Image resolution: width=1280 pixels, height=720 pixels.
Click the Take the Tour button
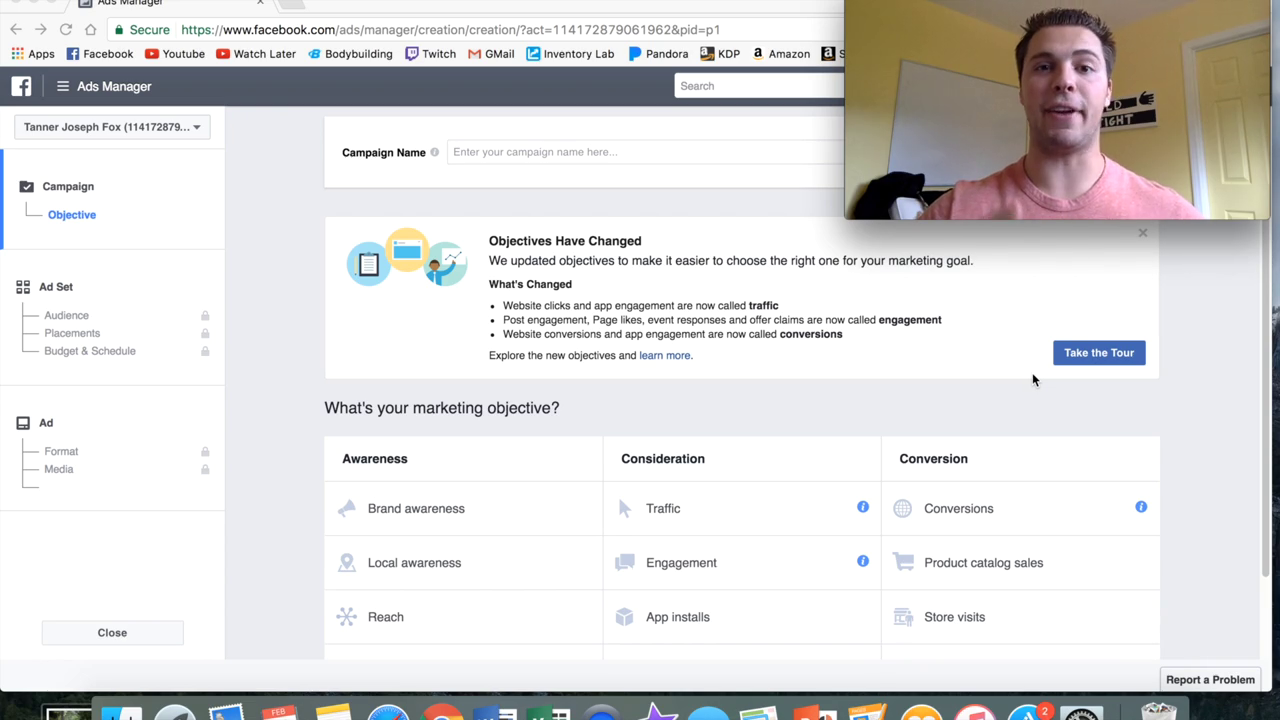[x=1099, y=353]
